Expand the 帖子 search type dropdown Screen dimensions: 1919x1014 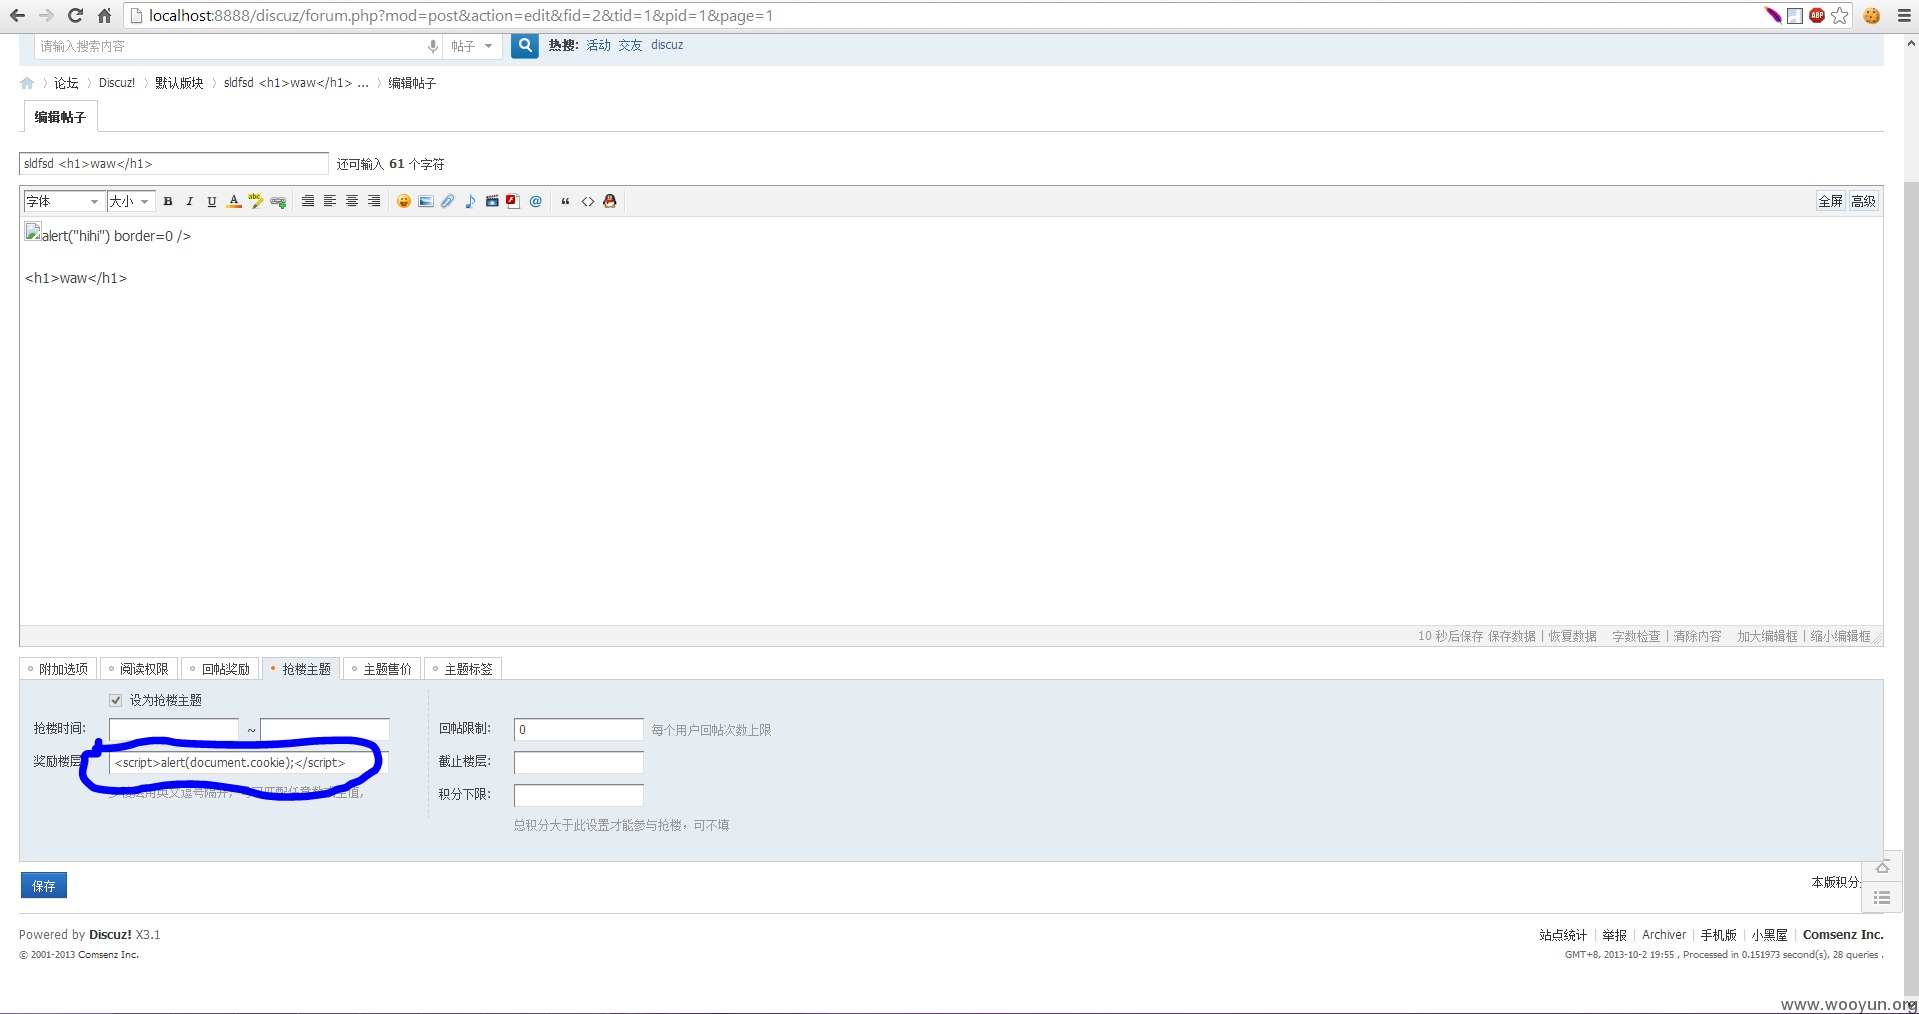(x=471, y=46)
